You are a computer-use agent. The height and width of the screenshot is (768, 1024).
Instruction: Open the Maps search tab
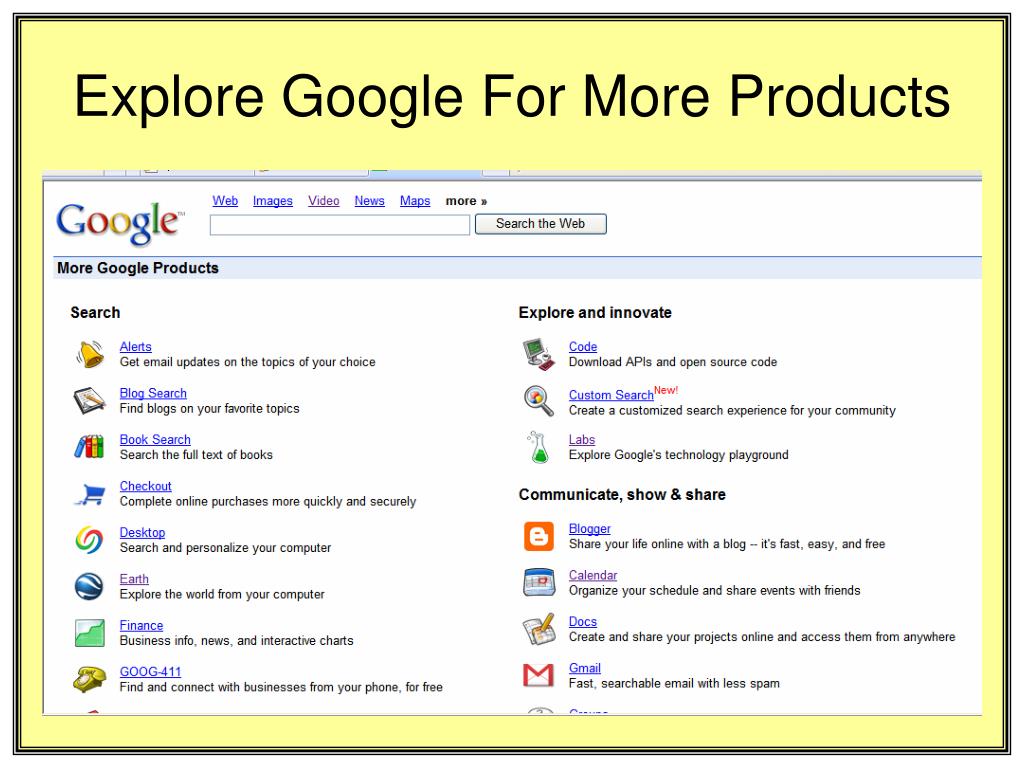(x=415, y=201)
